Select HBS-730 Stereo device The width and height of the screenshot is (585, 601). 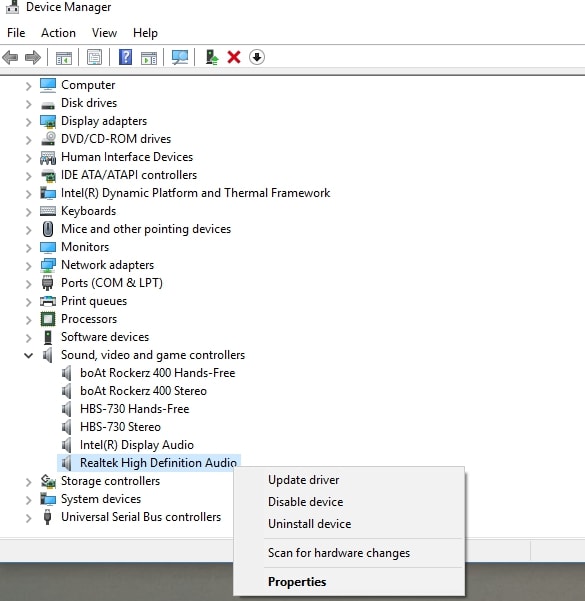[120, 427]
